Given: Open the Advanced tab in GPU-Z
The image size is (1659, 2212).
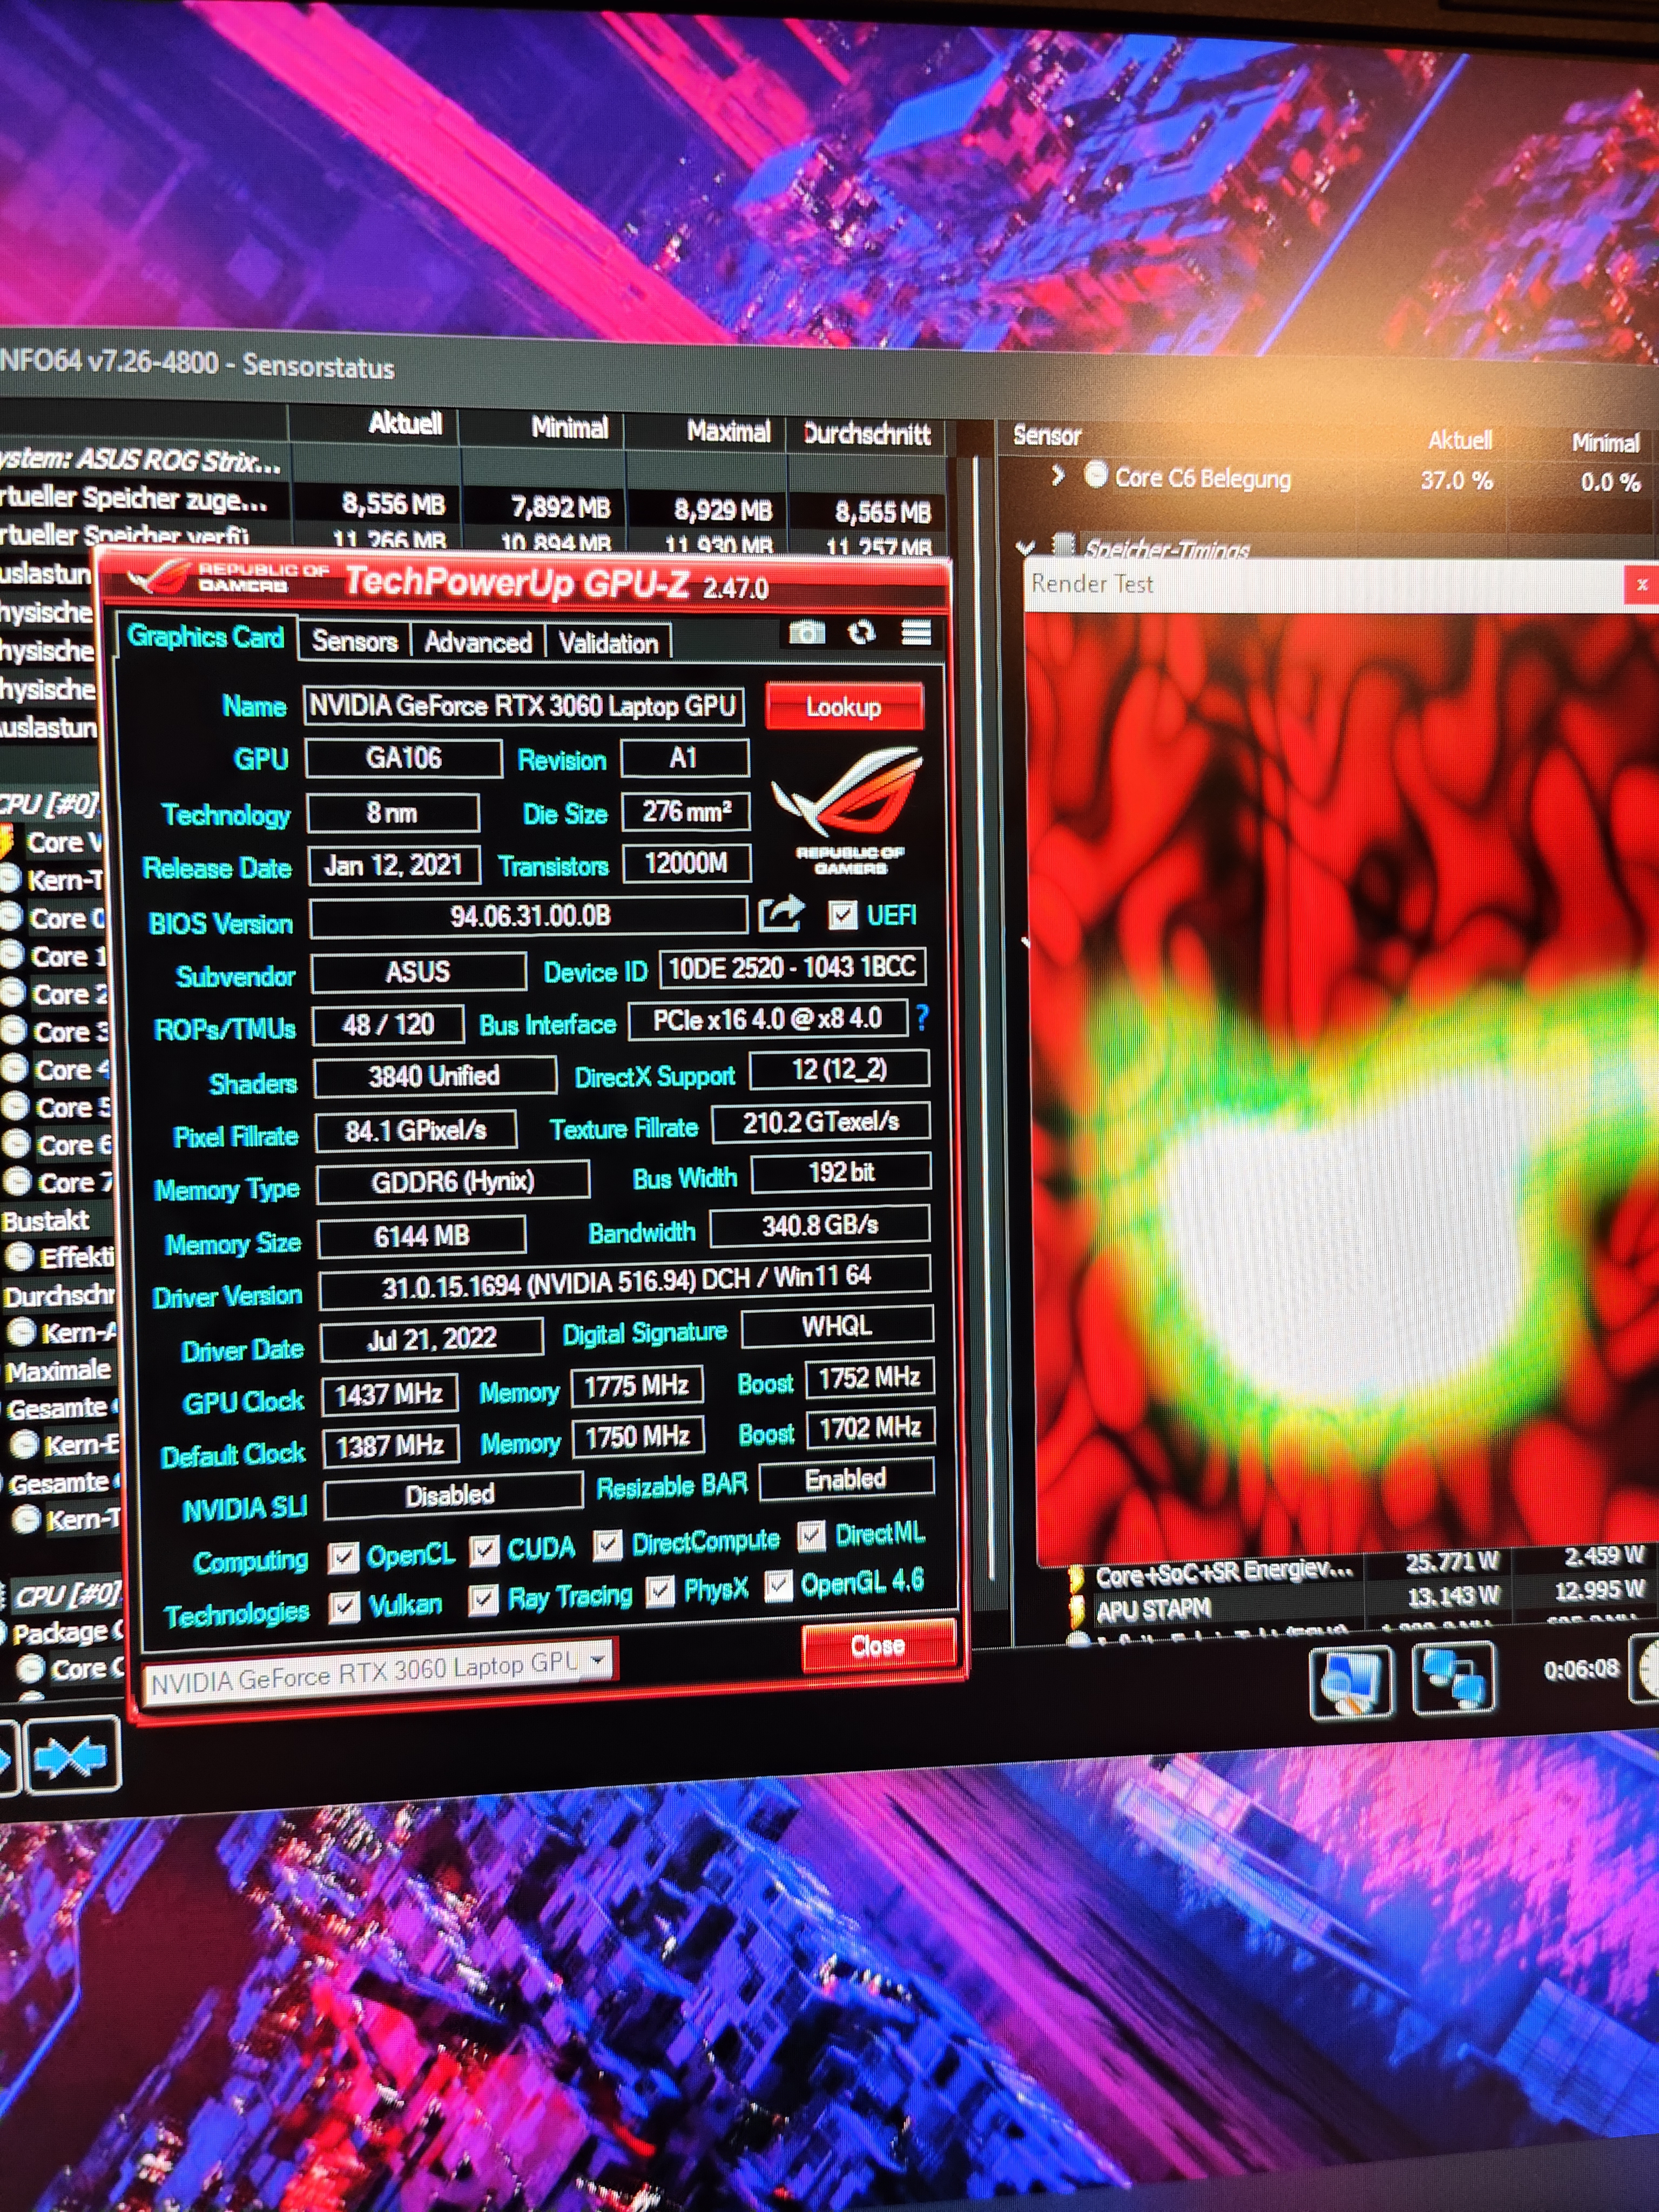Looking at the screenshot, I should (x=477, y=642).
